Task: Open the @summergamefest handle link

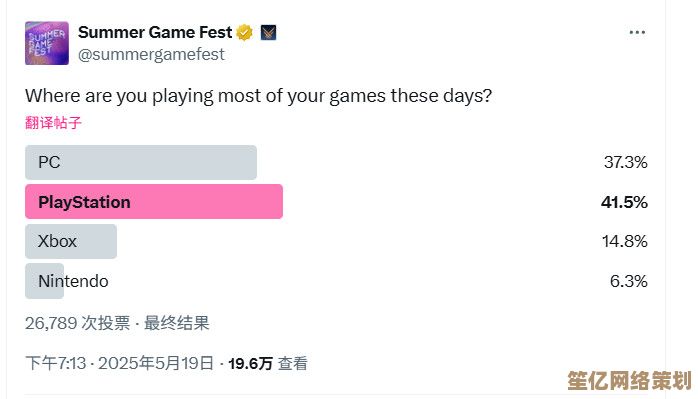Action: pos(151,54)
